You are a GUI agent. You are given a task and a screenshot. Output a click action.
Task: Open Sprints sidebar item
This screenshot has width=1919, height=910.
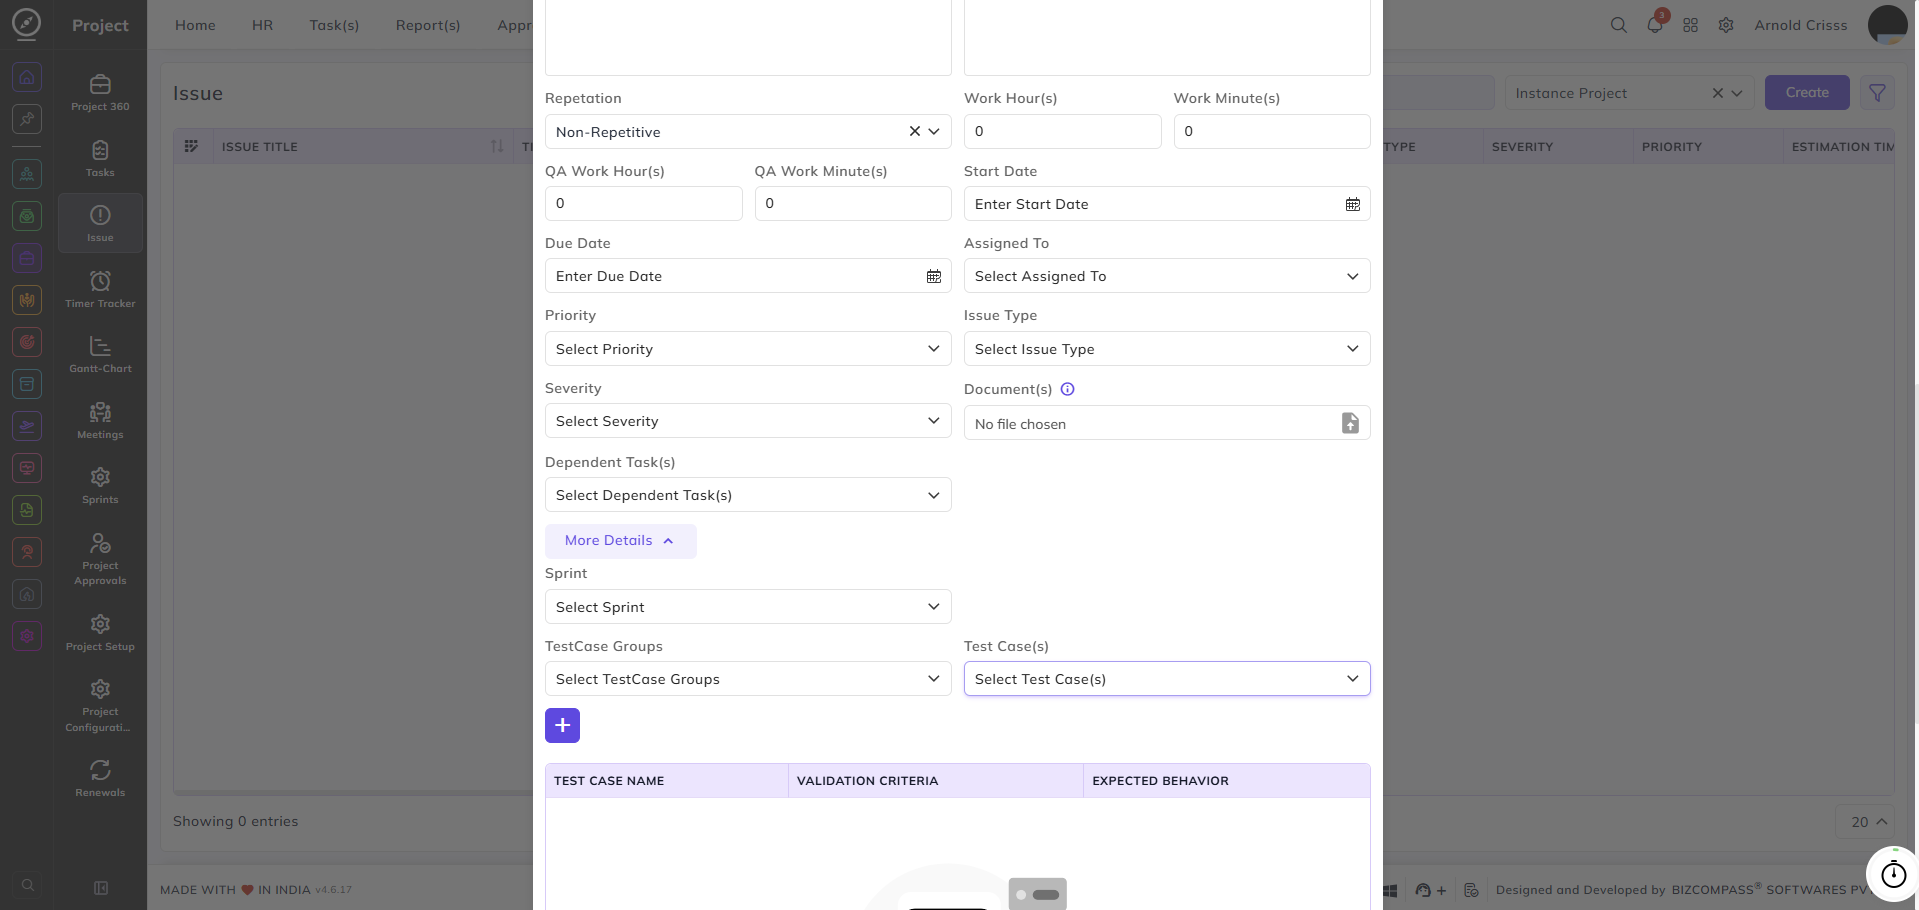[100, 485]
